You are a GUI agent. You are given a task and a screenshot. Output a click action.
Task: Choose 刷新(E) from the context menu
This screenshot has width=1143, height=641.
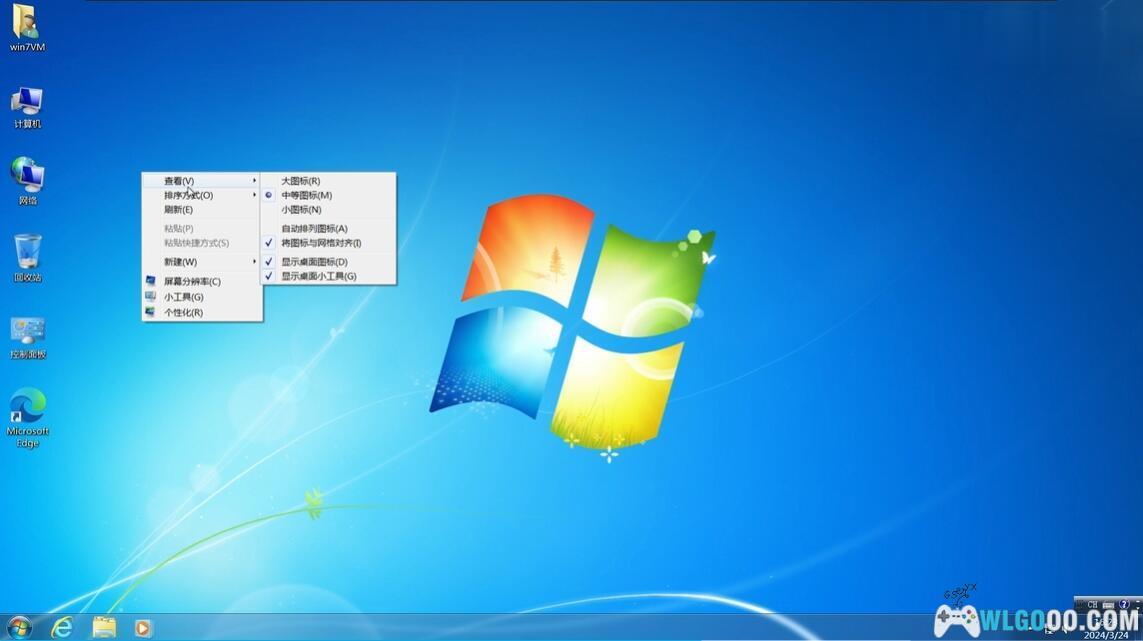178,210
